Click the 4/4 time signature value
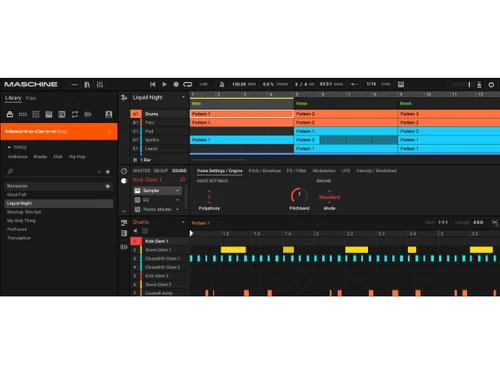The width and height of the screenshot is (500, 375). click(x=301, y=84)
